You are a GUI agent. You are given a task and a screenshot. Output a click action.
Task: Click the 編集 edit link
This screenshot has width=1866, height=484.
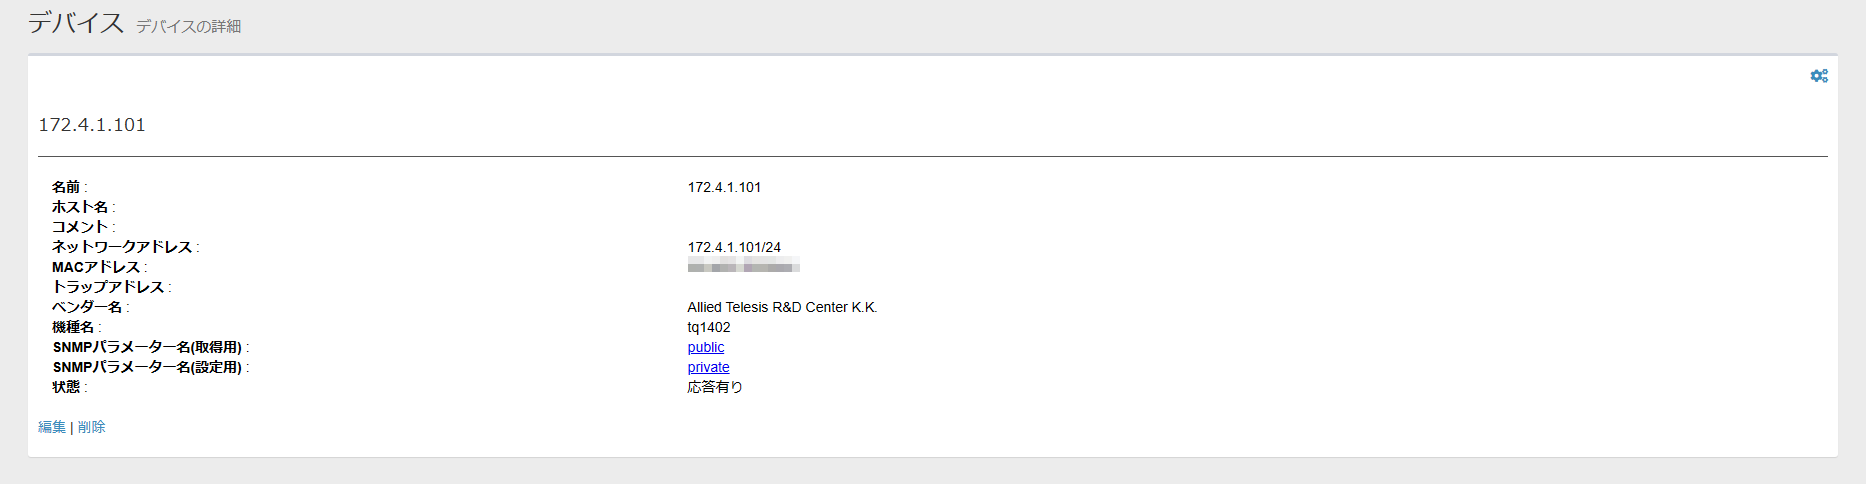(x=52, y=427)
